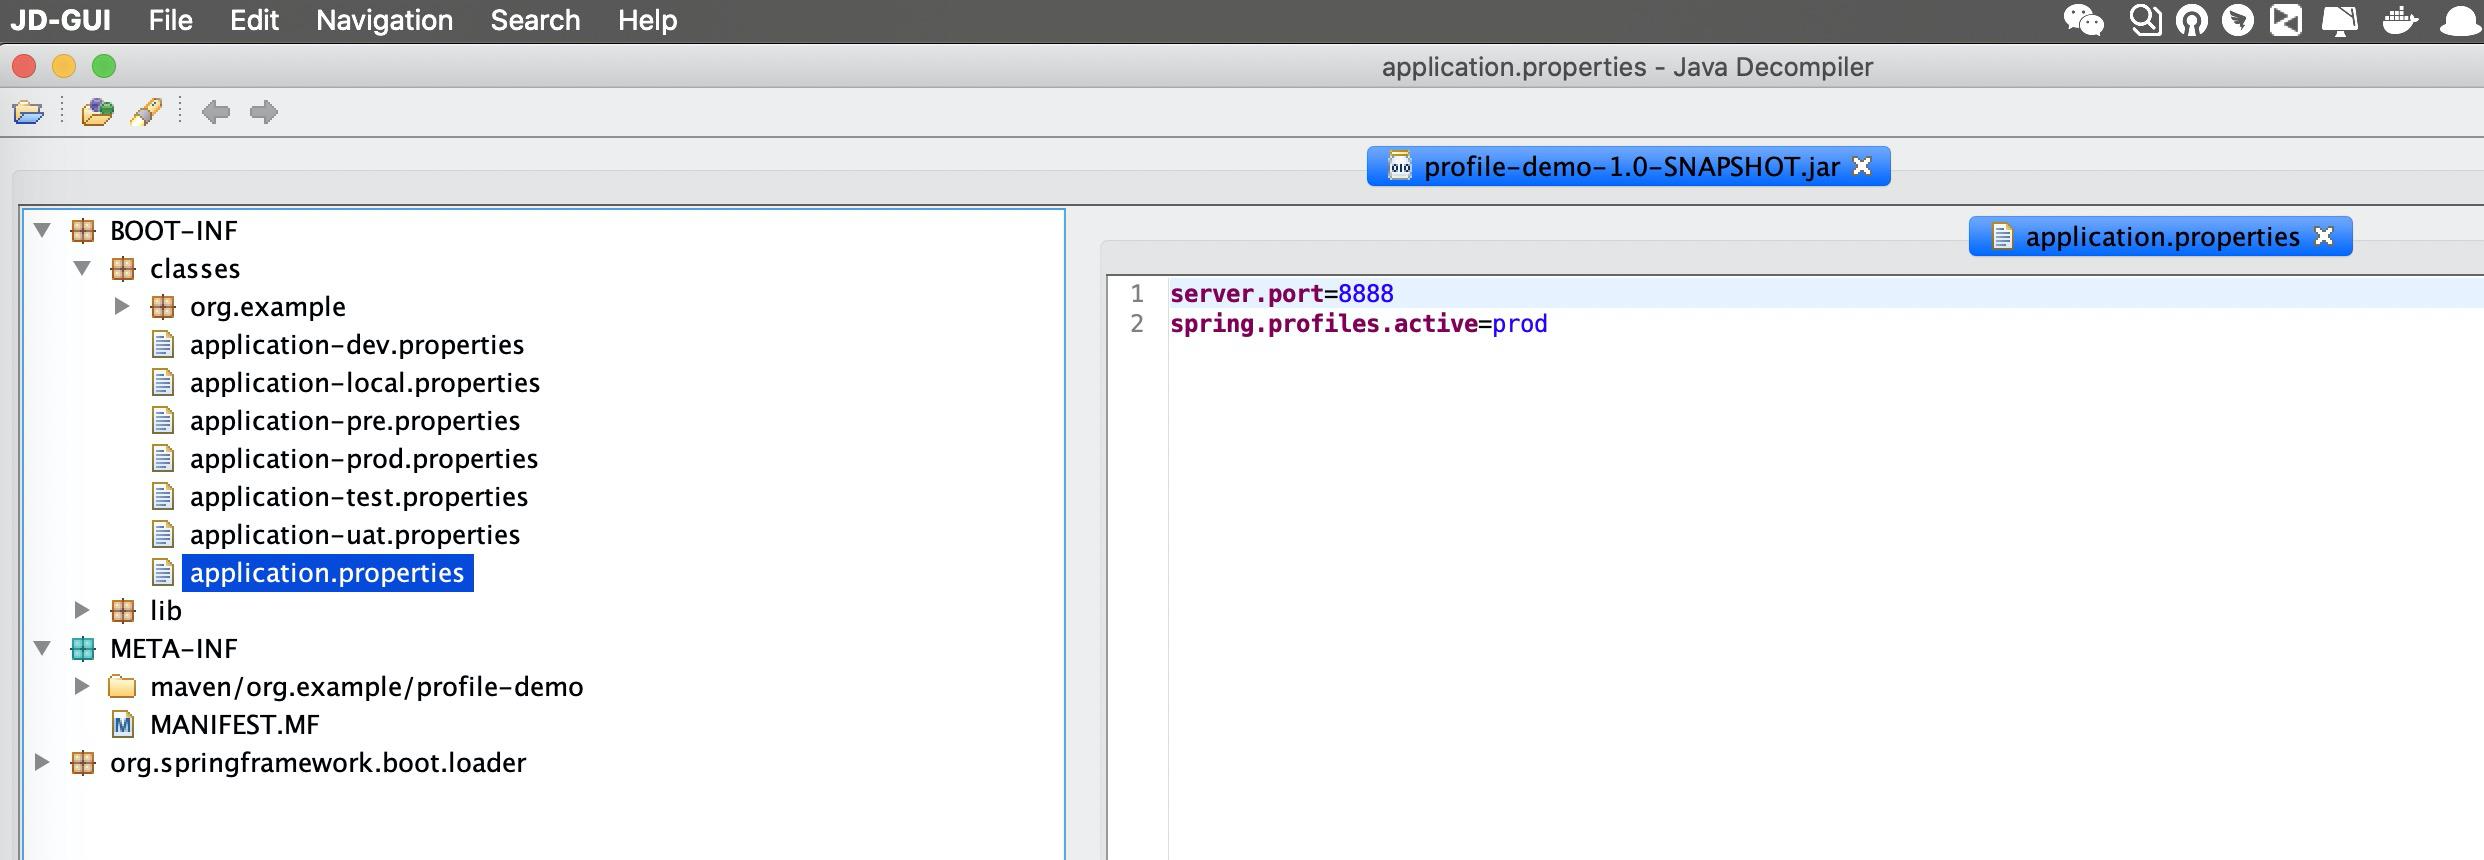Open the Search menu
This screenshot has width=2484, height=860.
click(535, 20)
